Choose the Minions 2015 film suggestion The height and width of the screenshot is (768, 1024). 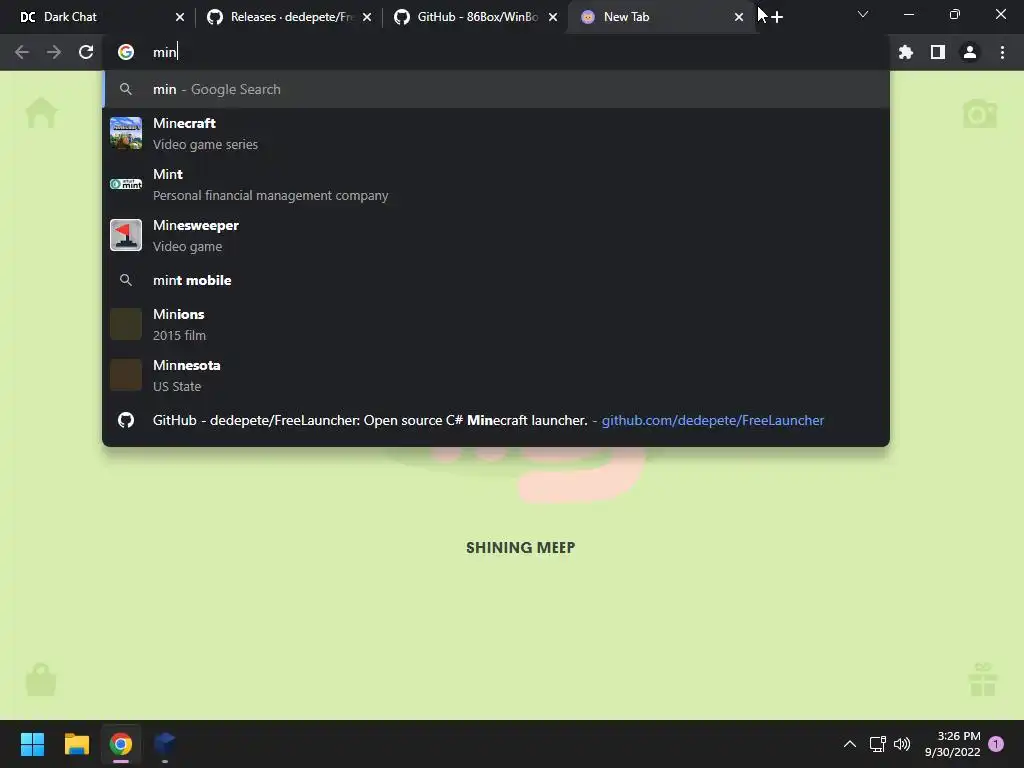(x=496, y=324)
